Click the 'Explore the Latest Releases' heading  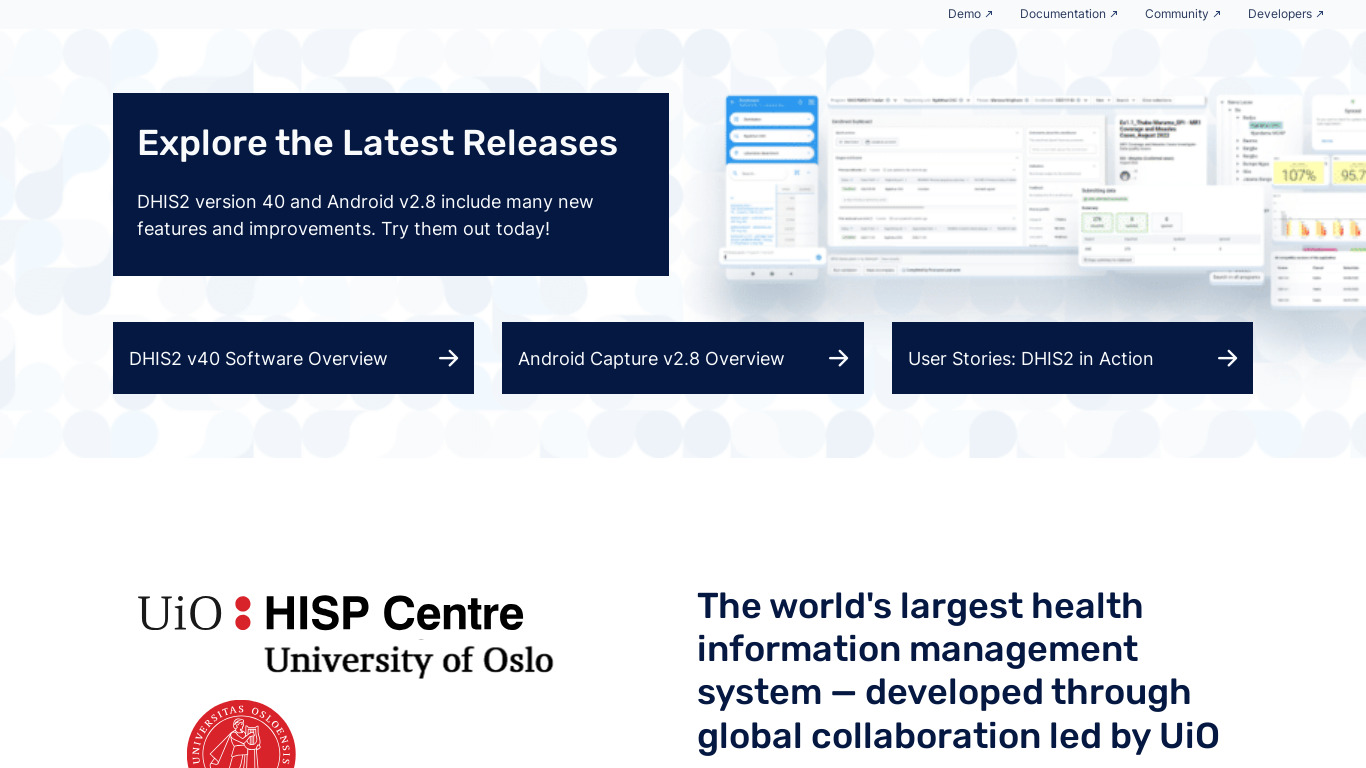(x=377, y=143)
